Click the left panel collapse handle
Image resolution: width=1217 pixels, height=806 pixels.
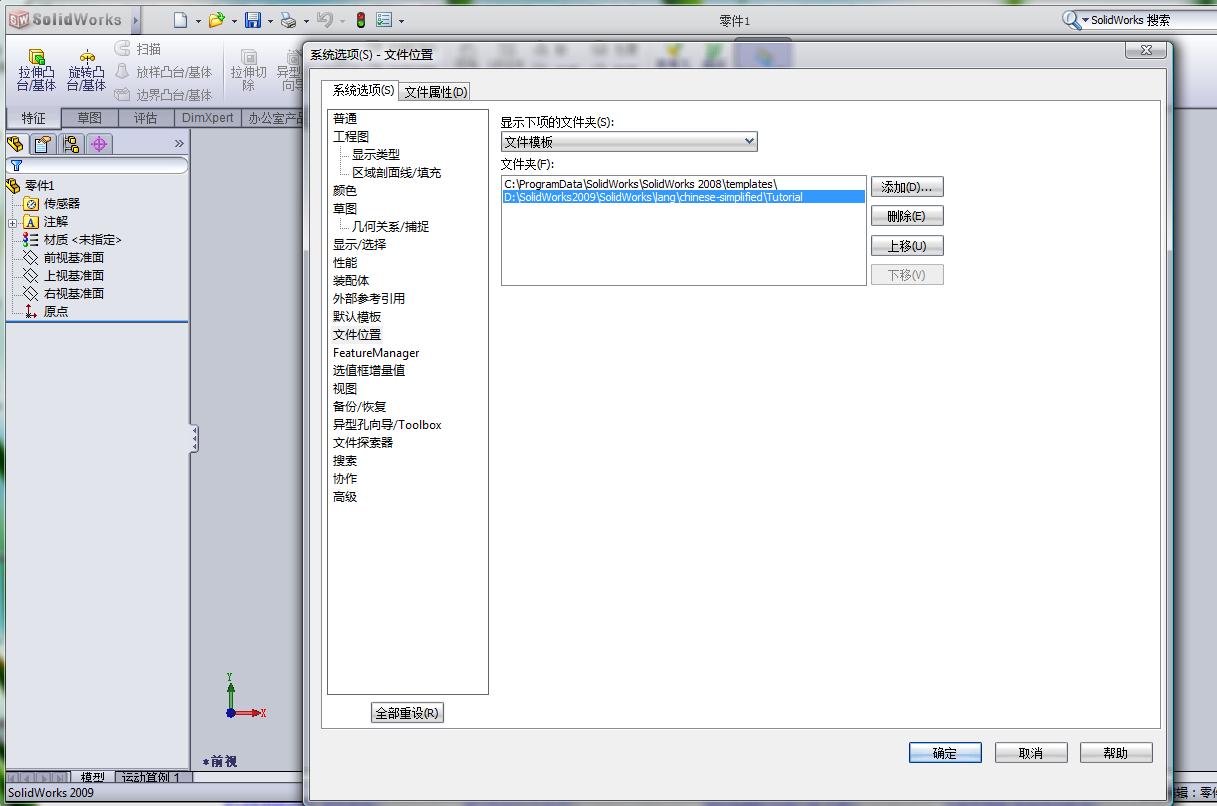[194, 438]
